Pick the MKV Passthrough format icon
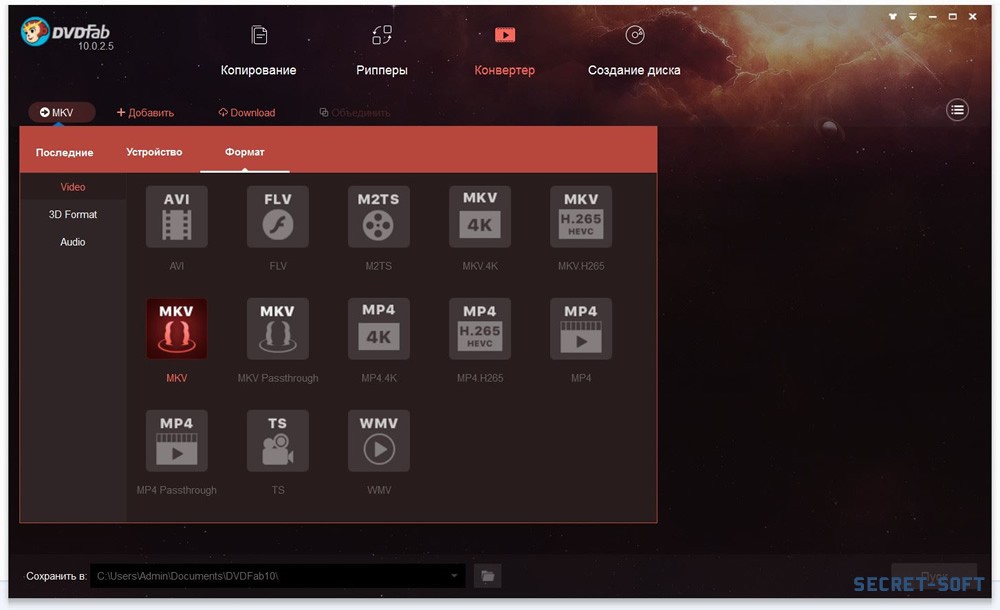The image size is (1000, 610). (x=277, y=329)
